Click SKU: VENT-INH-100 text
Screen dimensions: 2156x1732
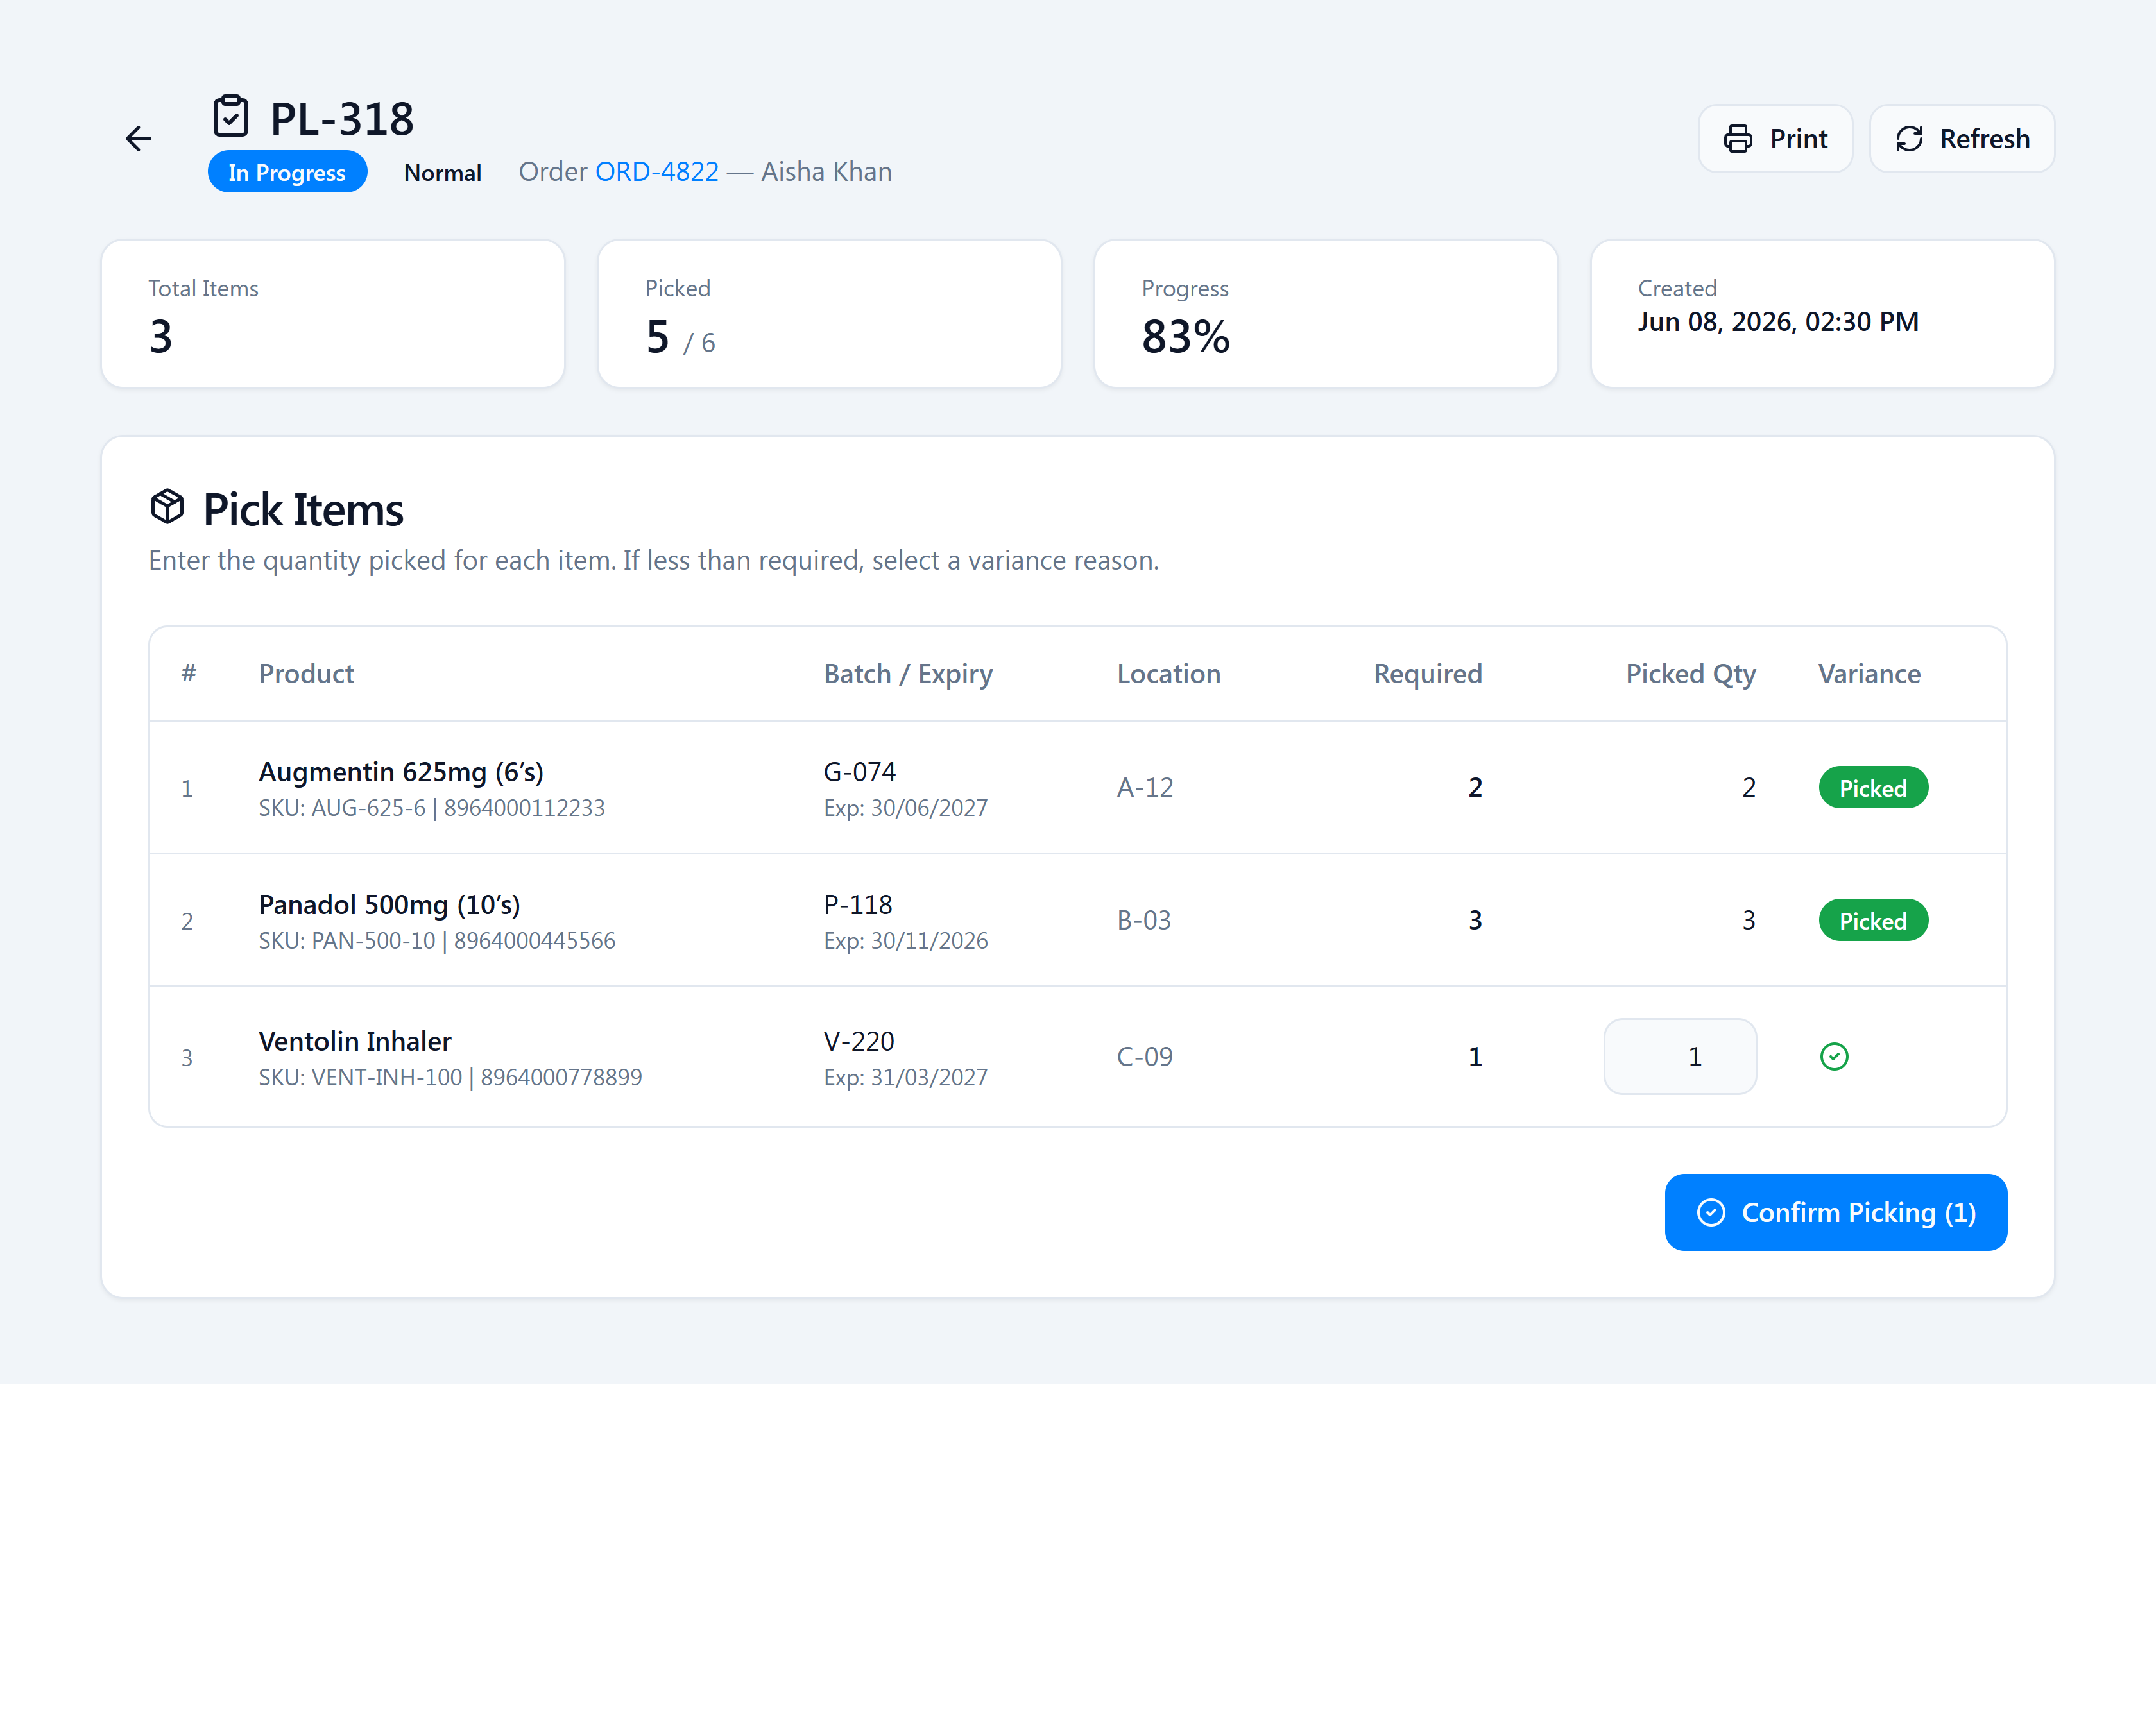pos(360,1078)
